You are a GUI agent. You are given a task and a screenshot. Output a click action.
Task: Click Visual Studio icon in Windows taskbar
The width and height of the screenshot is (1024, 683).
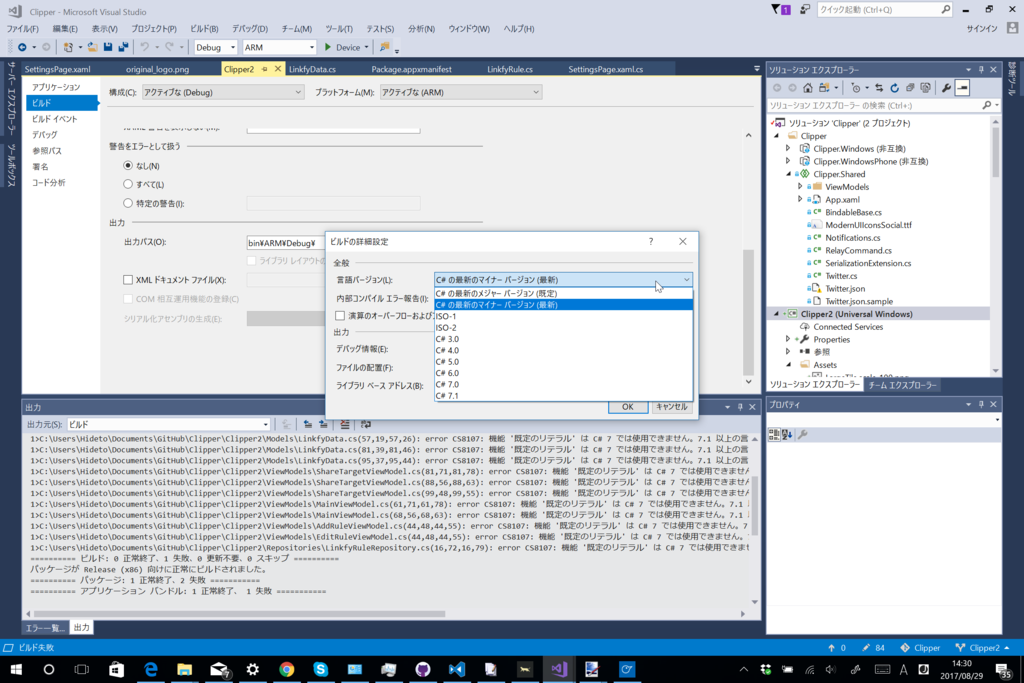[558, 669]
